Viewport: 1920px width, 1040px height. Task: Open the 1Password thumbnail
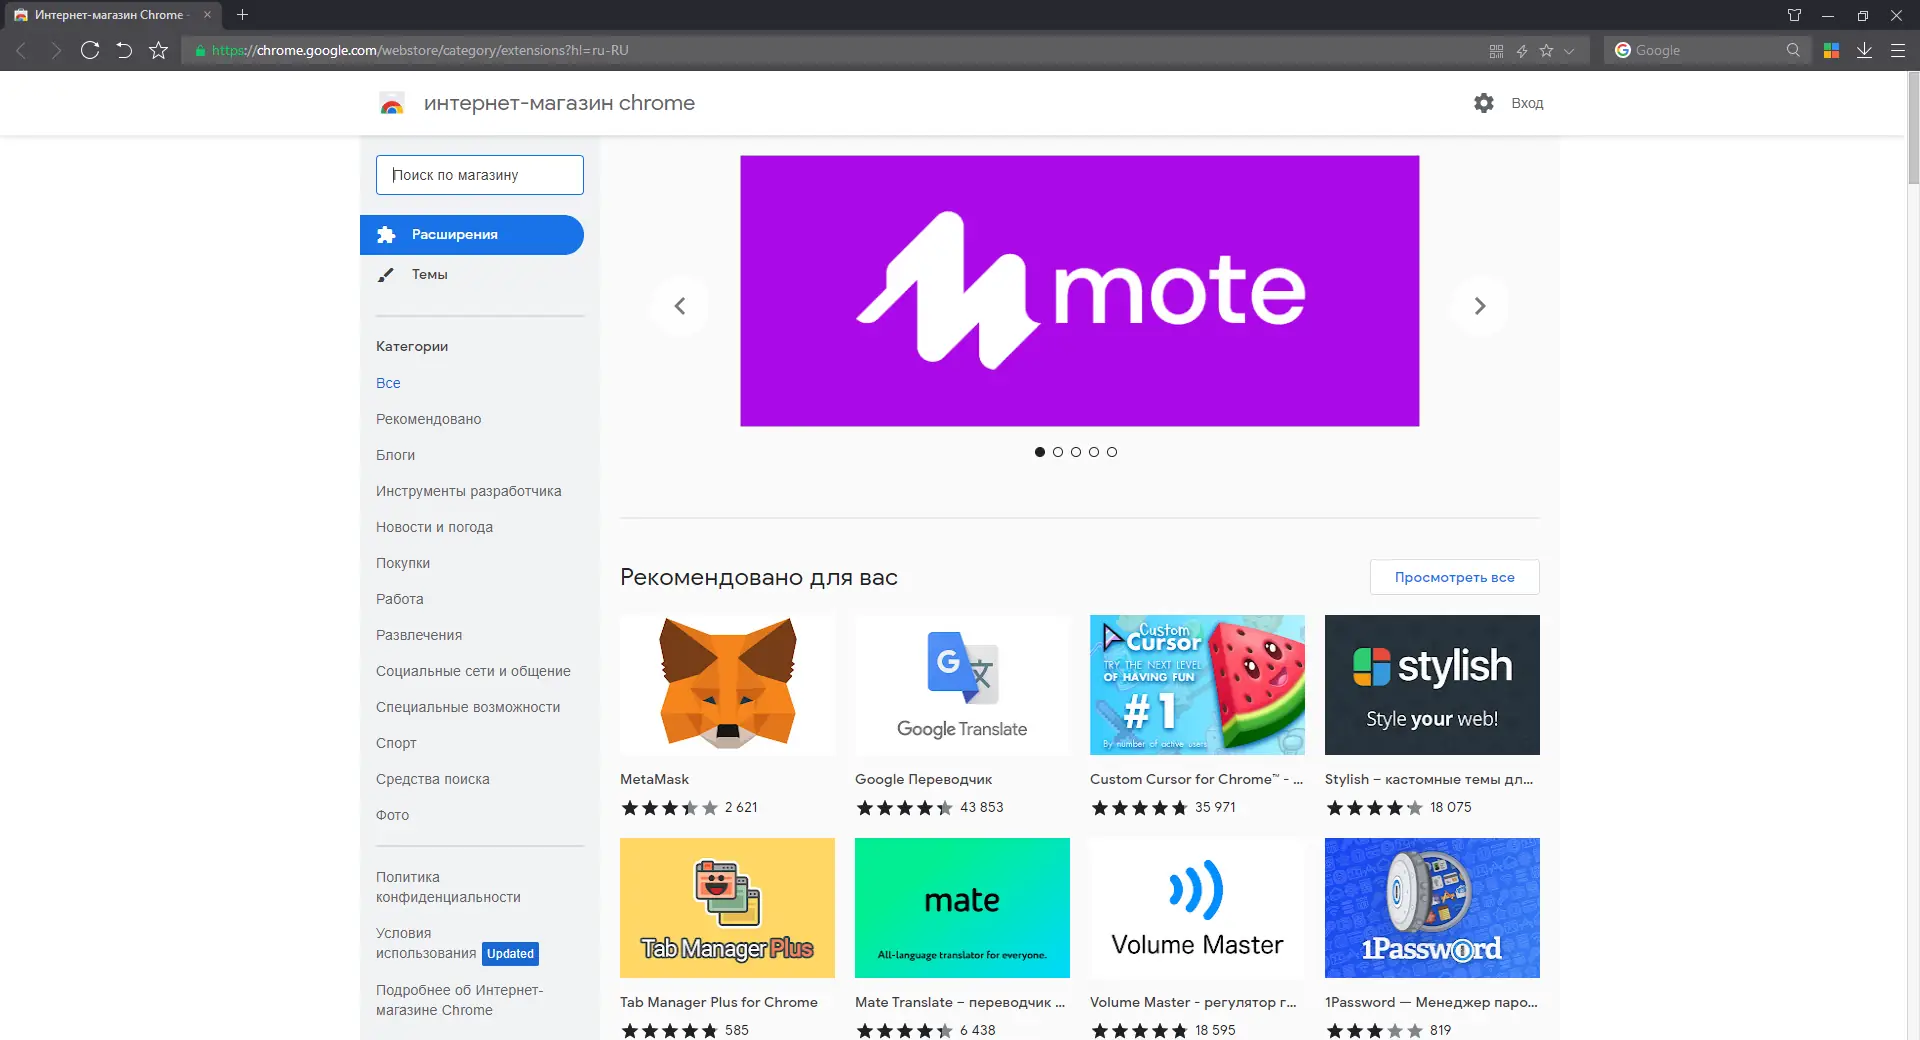click(x=1432, y=908)
